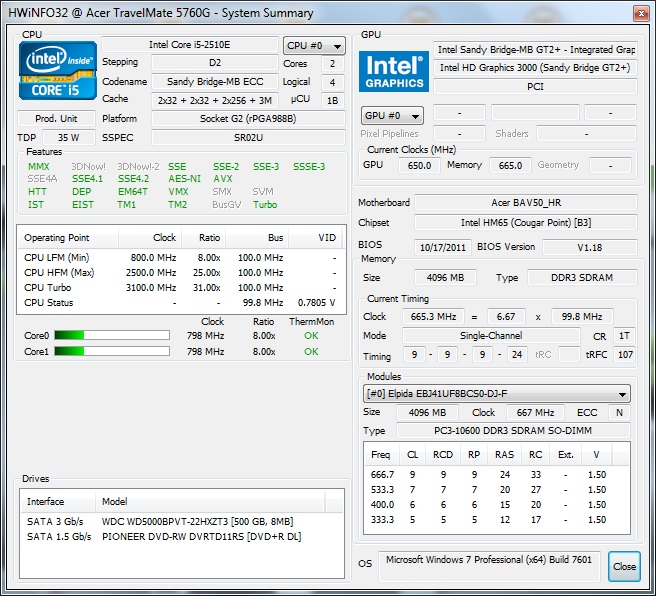The height and width of the screenshot is (596, 656).
Task: Click the 35 W TDP field
Action: (x=69, y=138)
